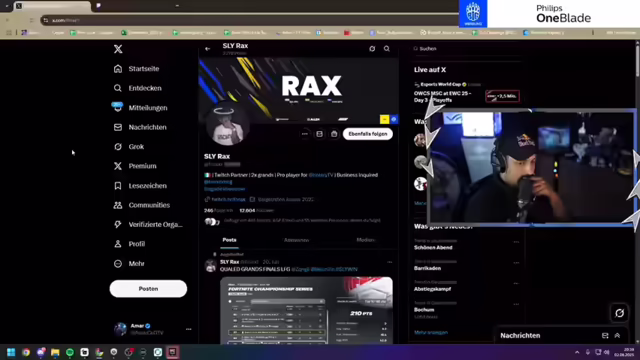Open Startseite from the sidebar
This screenshot has height=360, width=640.
pyautogui.click(x=136, y=69)
